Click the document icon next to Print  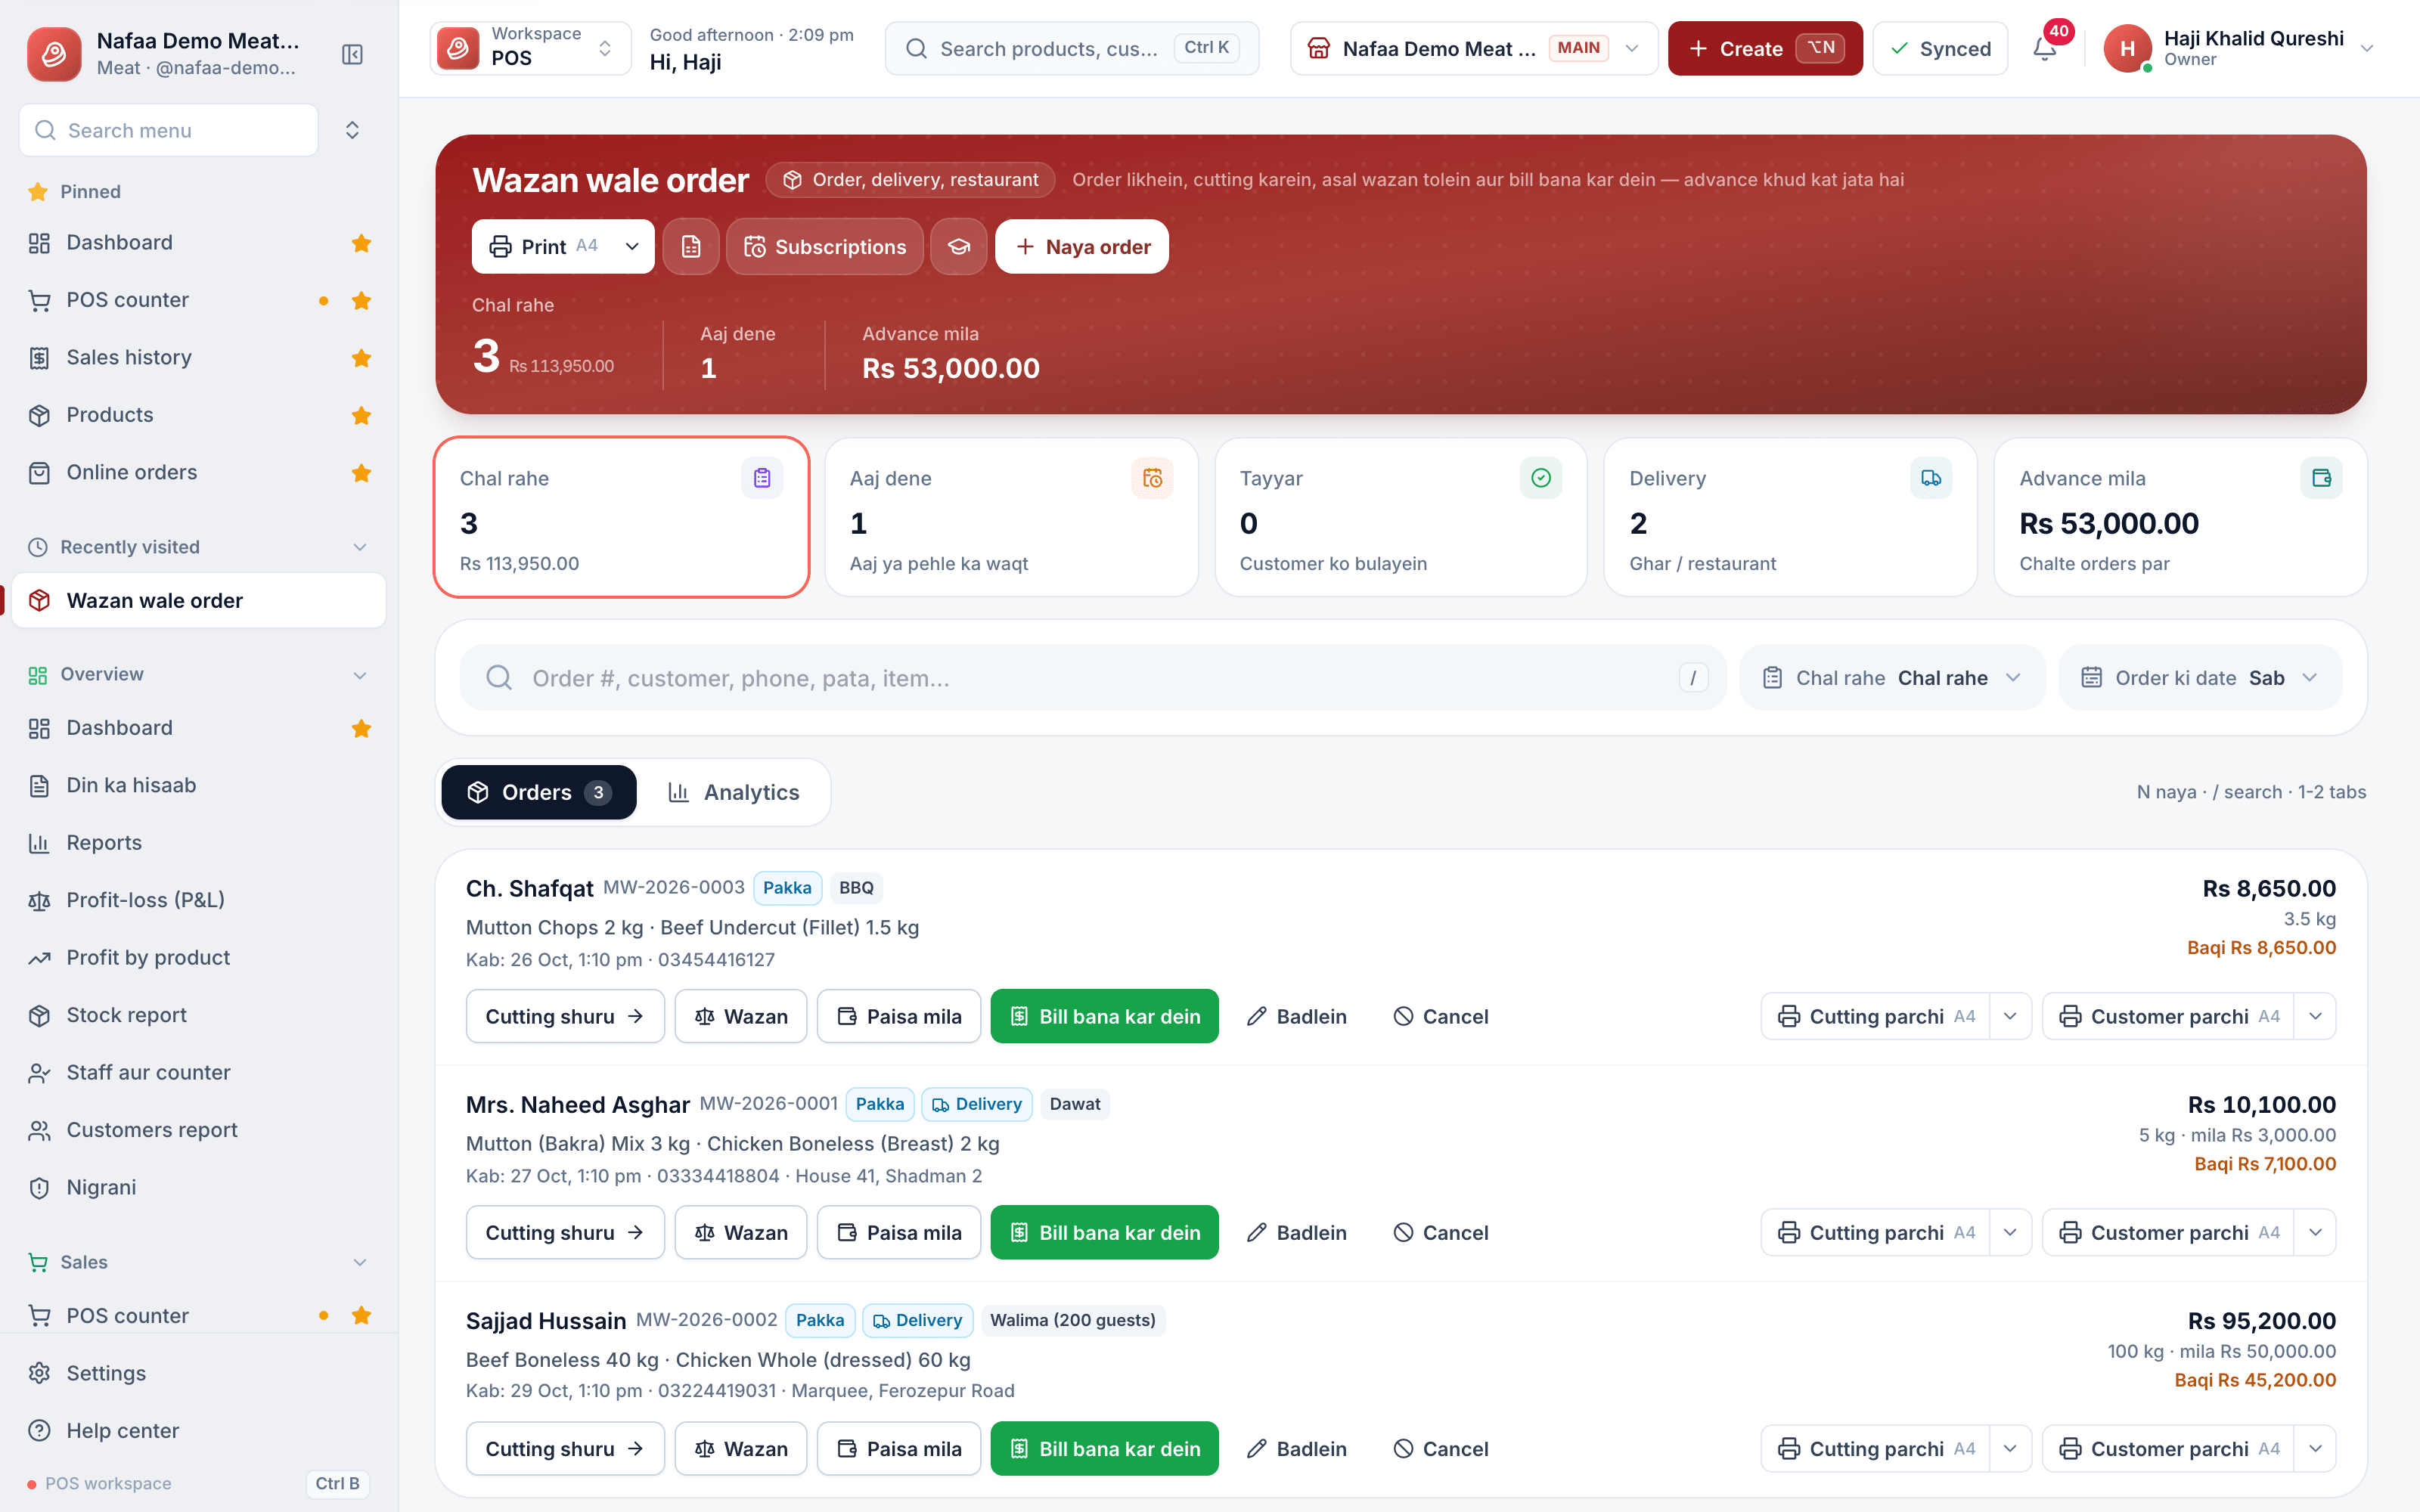pyautogui.click(x=691, y=246)
